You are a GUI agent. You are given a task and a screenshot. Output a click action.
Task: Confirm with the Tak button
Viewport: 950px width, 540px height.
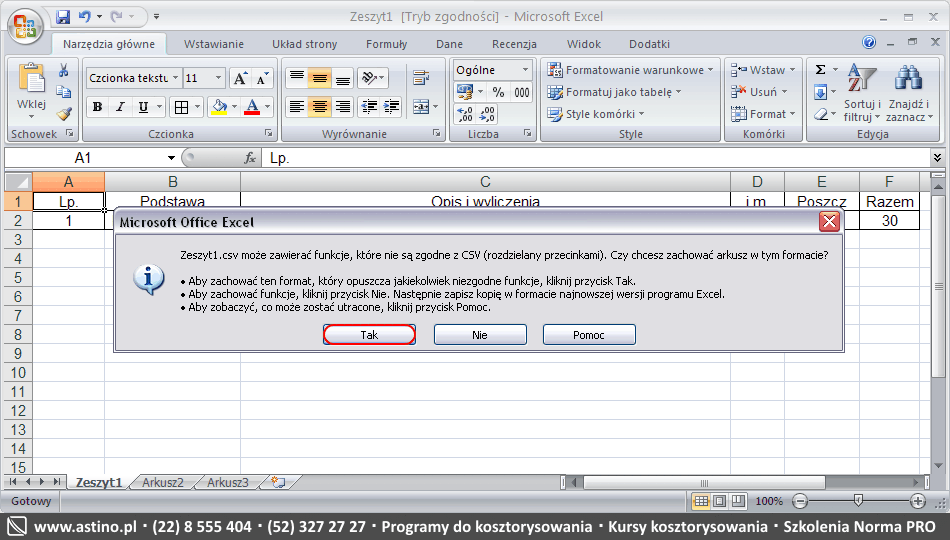[370, 335]
